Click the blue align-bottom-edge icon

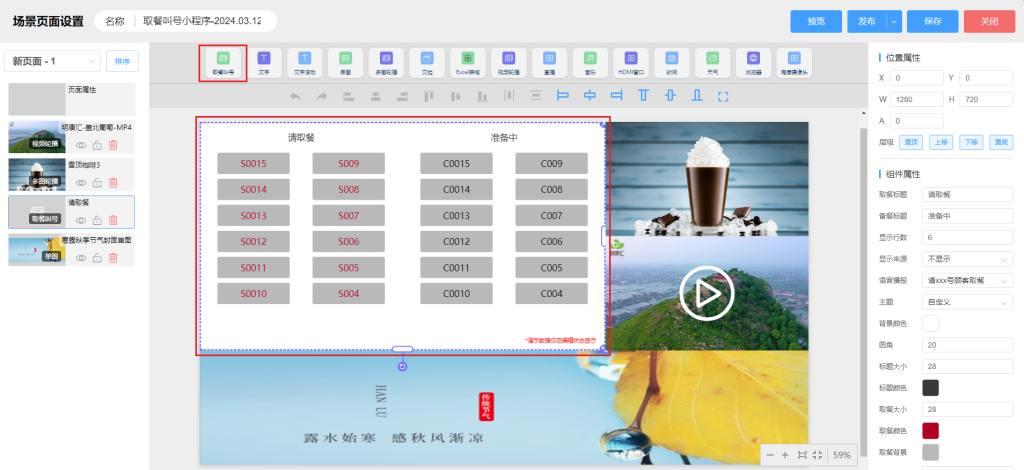[697, 96]
